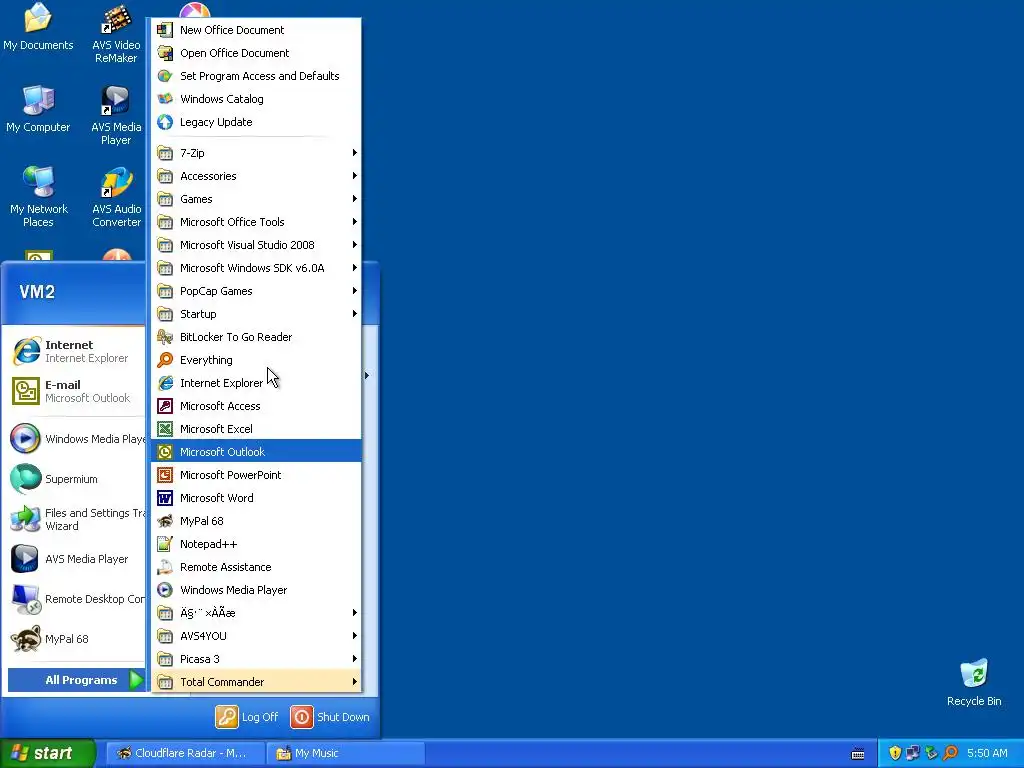
Task: Click the New Office Document icon
Action: point(165,29)
